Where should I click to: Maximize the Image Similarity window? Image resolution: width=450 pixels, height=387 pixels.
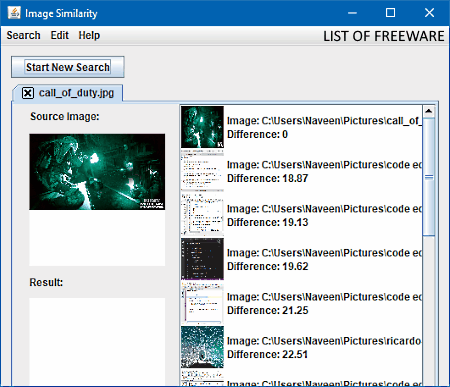(x=390, y=13)
